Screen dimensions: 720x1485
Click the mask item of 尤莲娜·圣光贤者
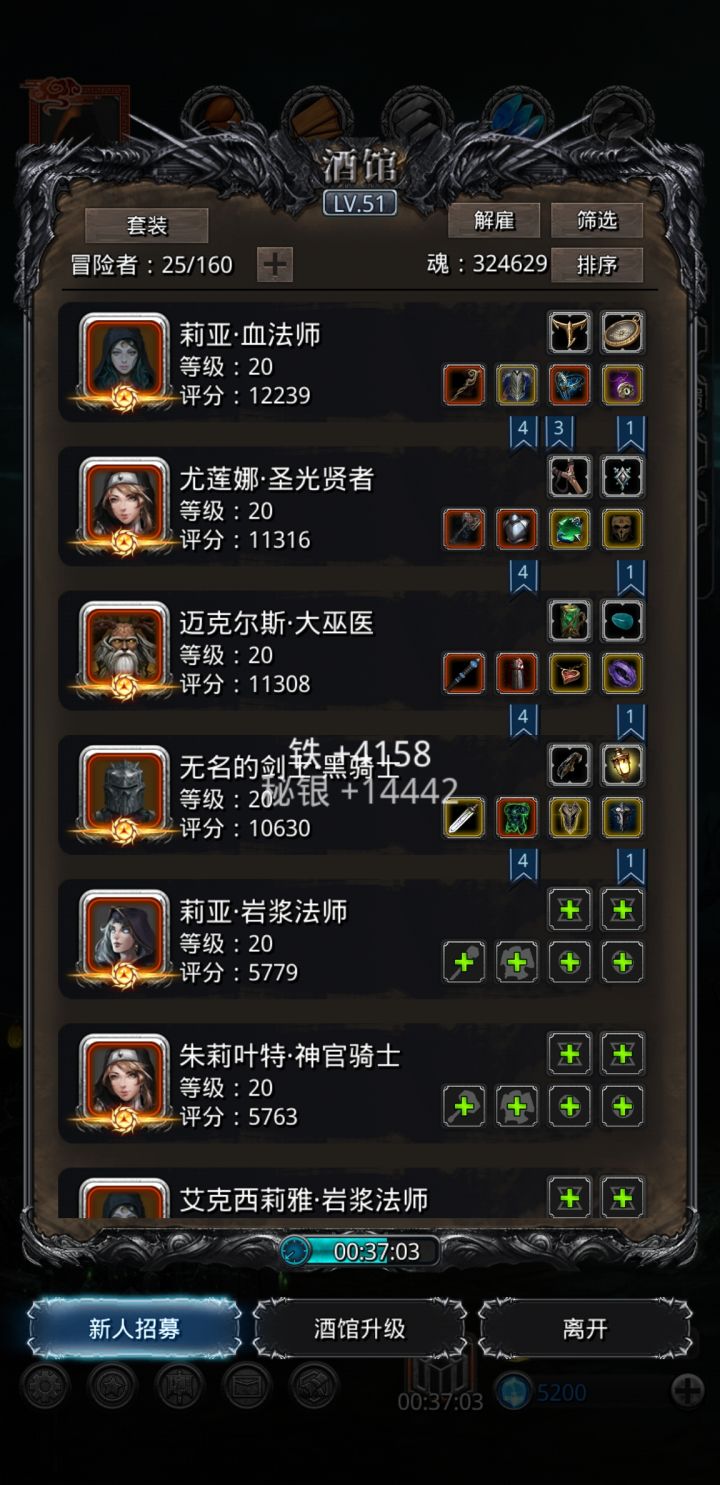[622, 529]
